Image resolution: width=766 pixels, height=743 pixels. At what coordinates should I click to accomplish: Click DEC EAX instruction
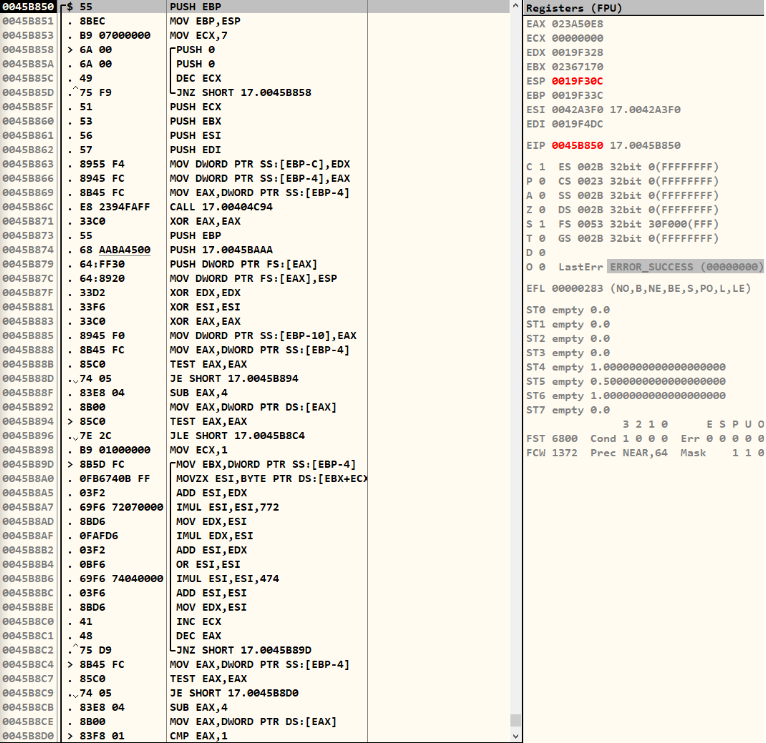point(199,636)
